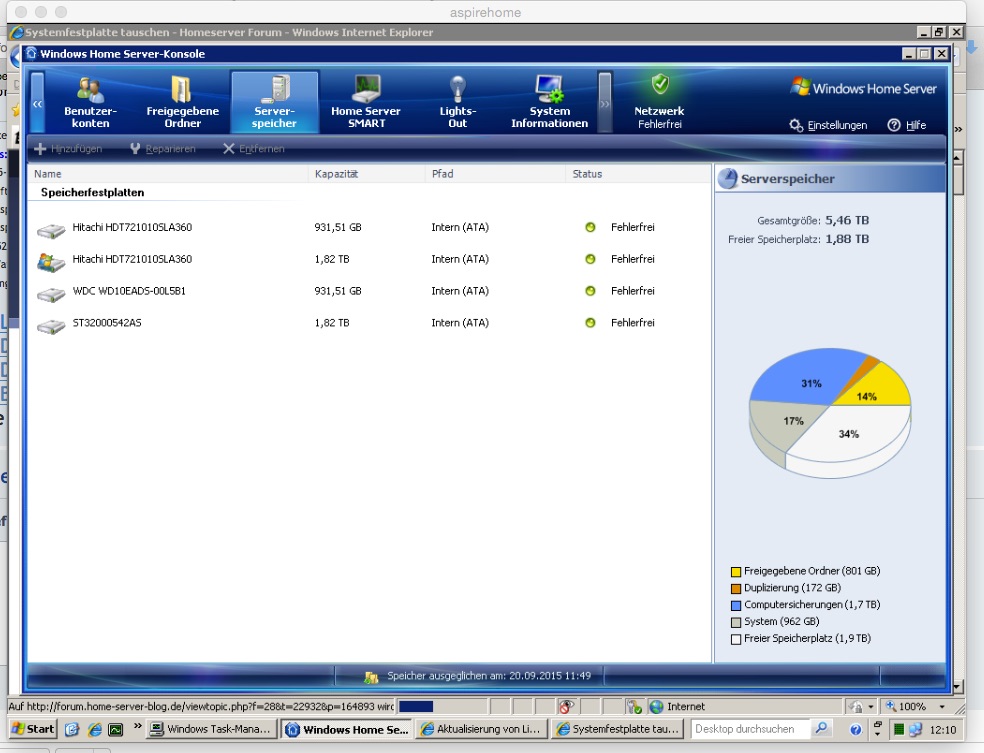This screenshot has width=984, height=753.
Task: Click the storage balancing status bar icon
Action: coord(371,677)
